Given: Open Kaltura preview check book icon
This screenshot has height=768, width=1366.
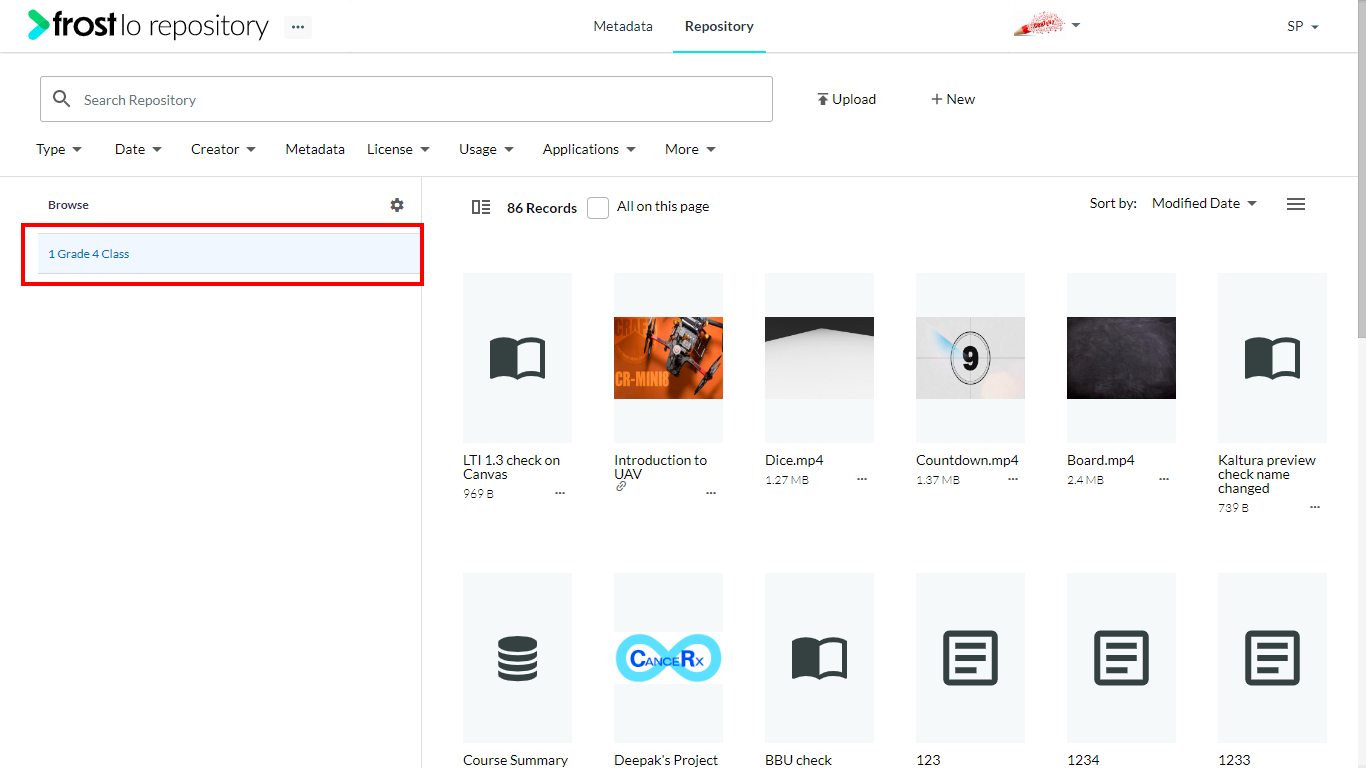Looking at the screenshot, I should pos(1272,358).
